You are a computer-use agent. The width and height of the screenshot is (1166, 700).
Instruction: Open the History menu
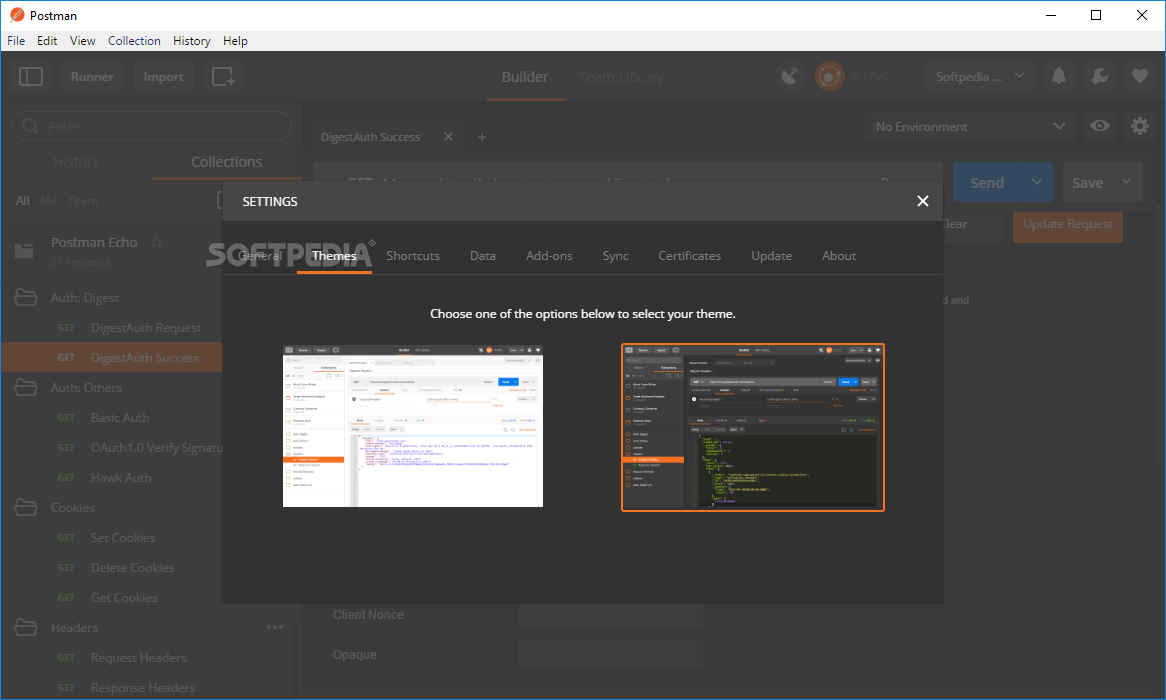(192, 41)
